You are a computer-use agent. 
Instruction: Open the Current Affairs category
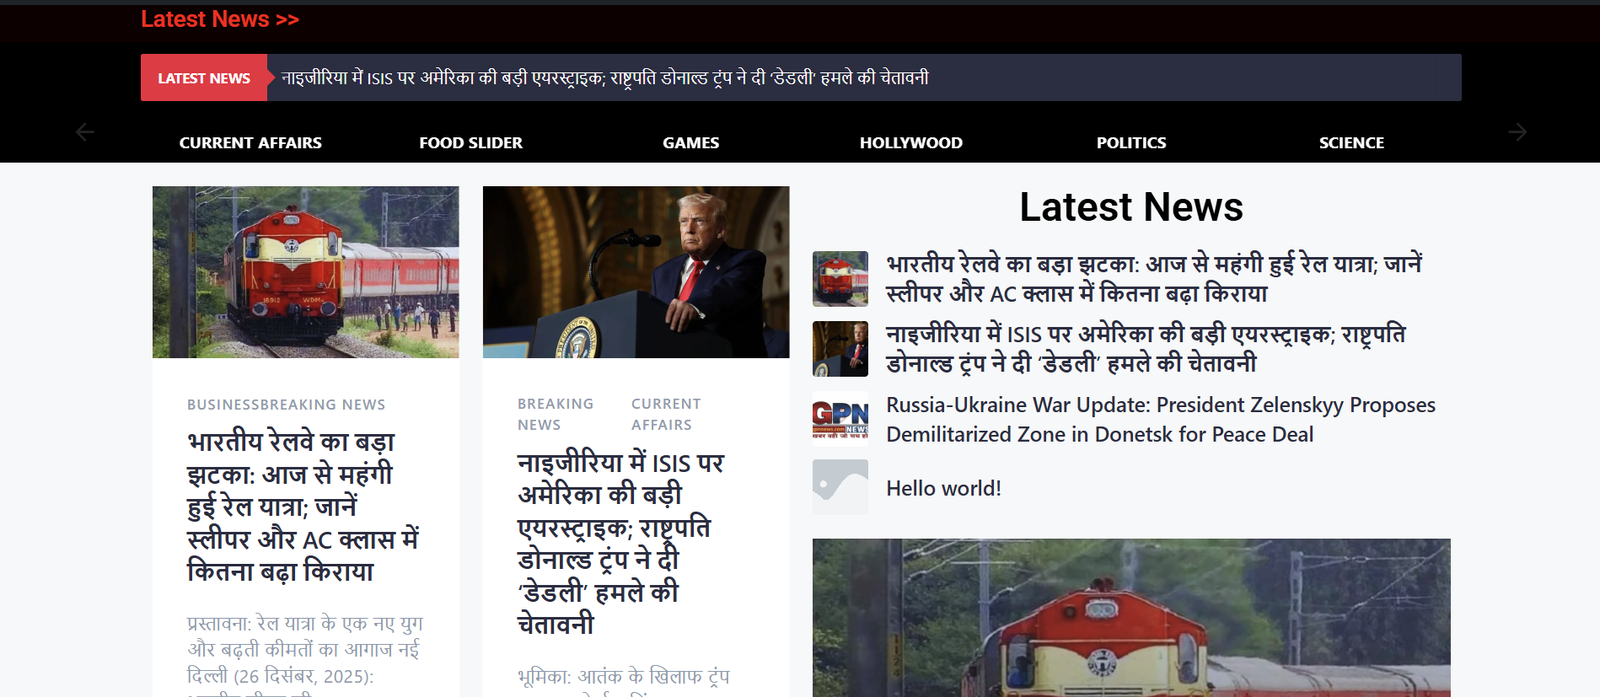251,143
